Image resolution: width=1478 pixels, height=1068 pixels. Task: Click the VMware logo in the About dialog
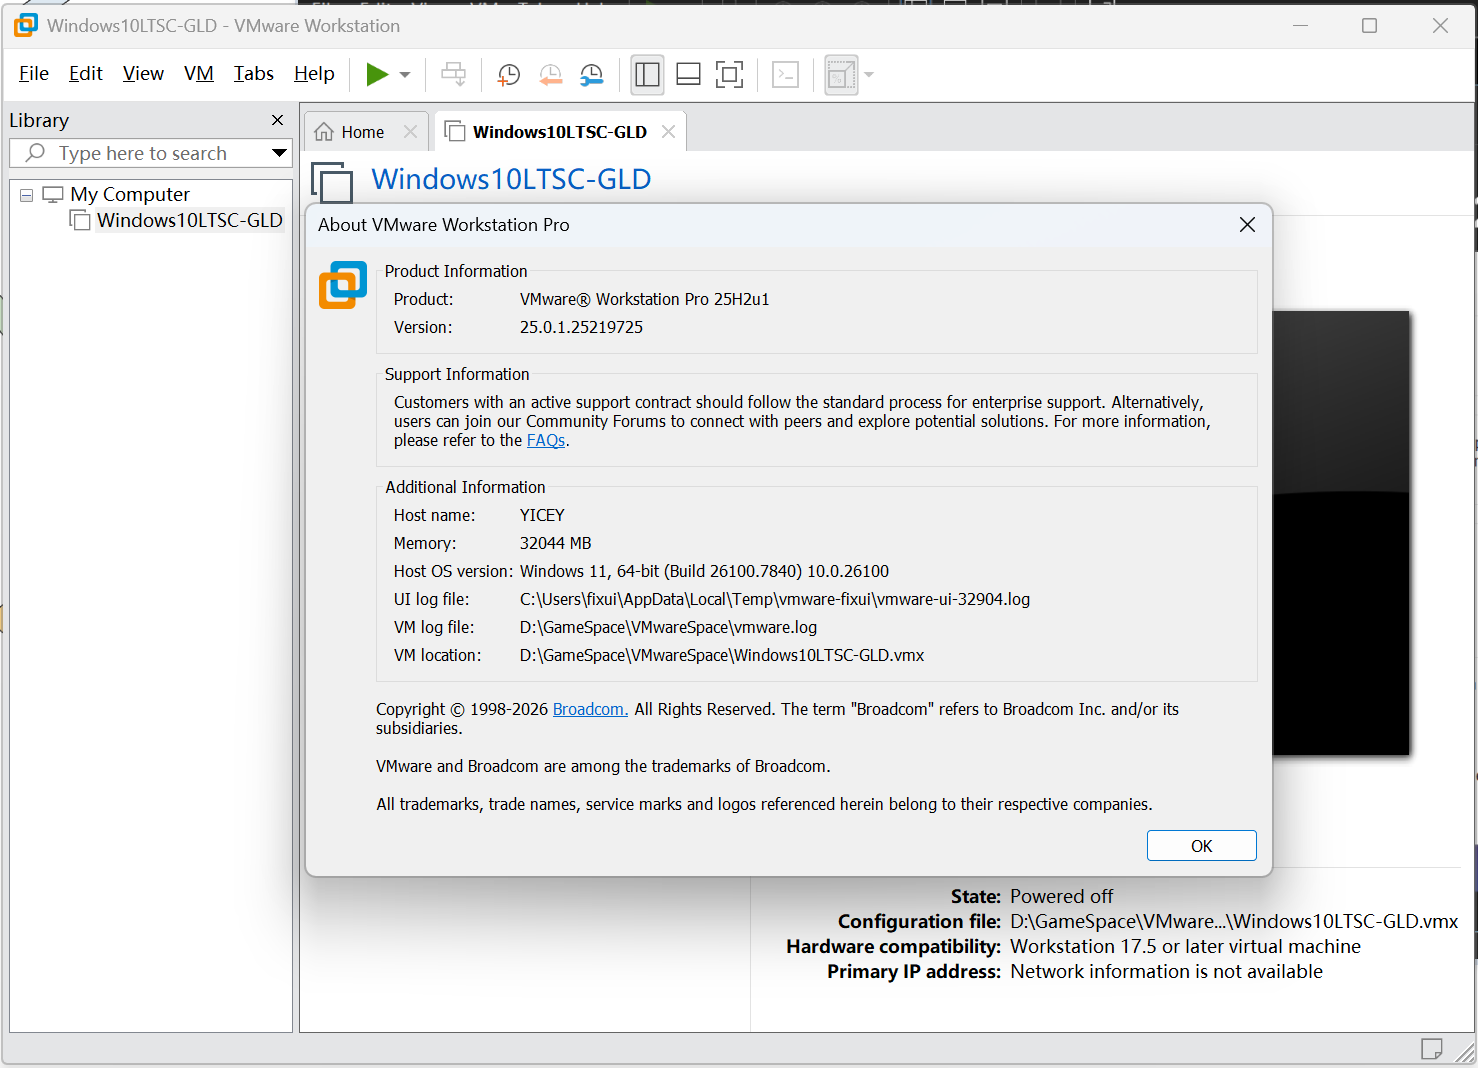pos(343,285)
